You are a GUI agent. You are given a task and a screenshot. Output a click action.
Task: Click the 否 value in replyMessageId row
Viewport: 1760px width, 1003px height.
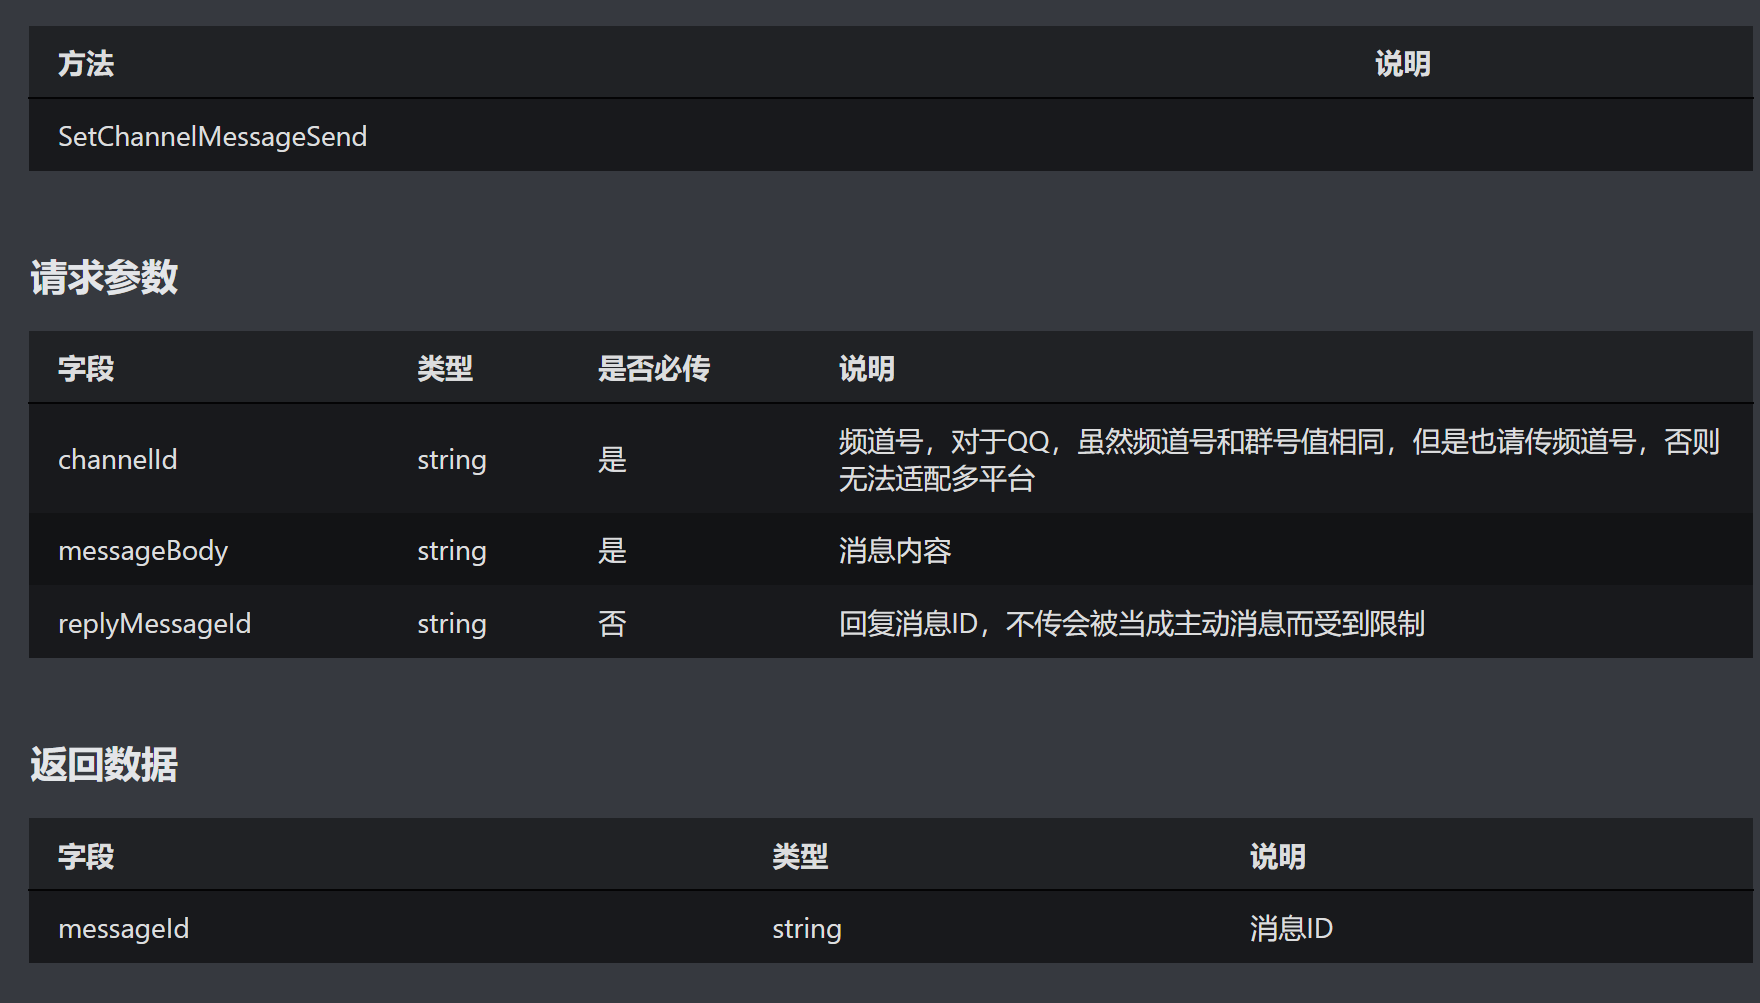click(x=612, y=624)
